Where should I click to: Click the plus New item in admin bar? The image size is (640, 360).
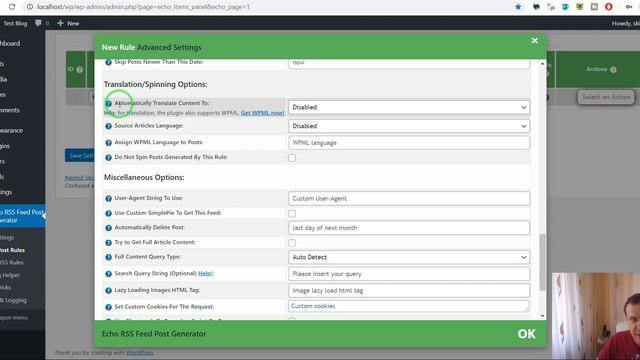click(68, 23)
